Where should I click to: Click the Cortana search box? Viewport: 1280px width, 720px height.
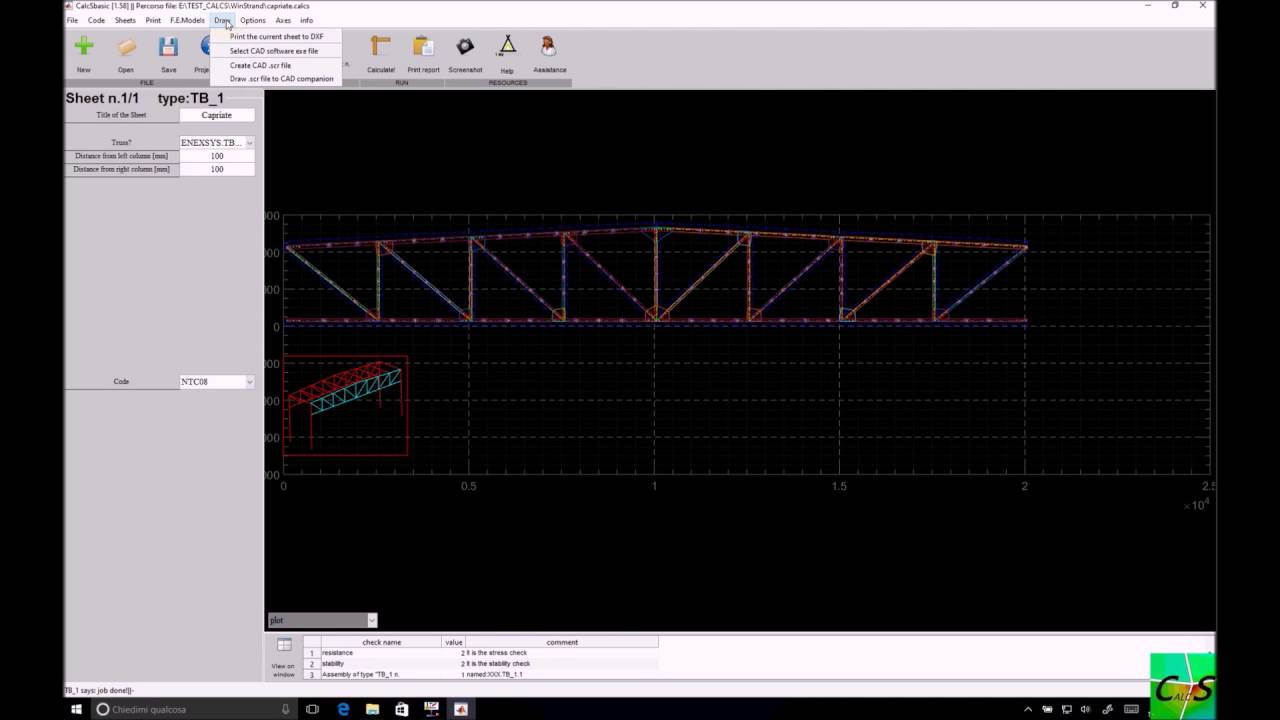(x=195, y=709)
